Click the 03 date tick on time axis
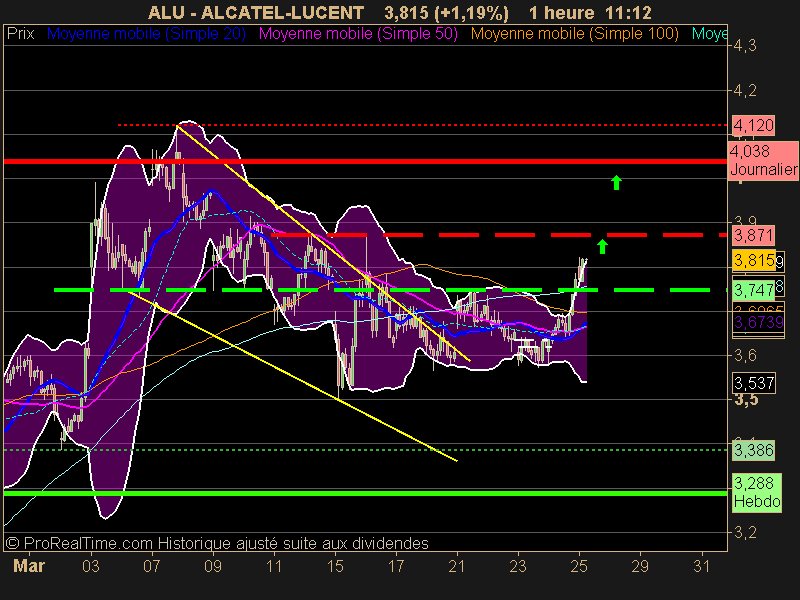The width and height of the screenshot is (800, 600). (91, 566)
